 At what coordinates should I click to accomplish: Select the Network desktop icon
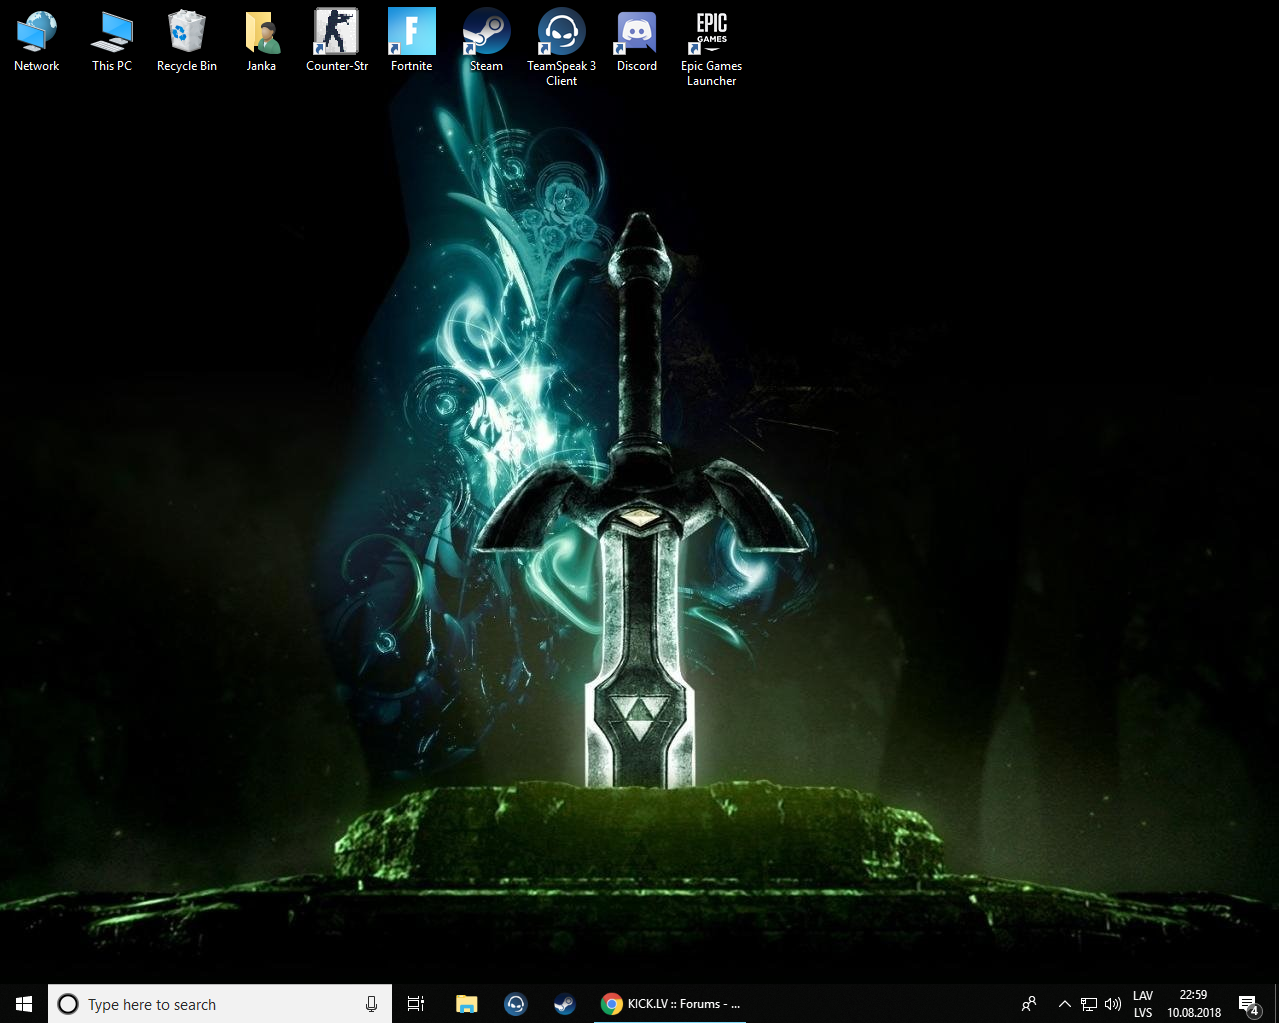pyautogui.click(x=37, y=41)
